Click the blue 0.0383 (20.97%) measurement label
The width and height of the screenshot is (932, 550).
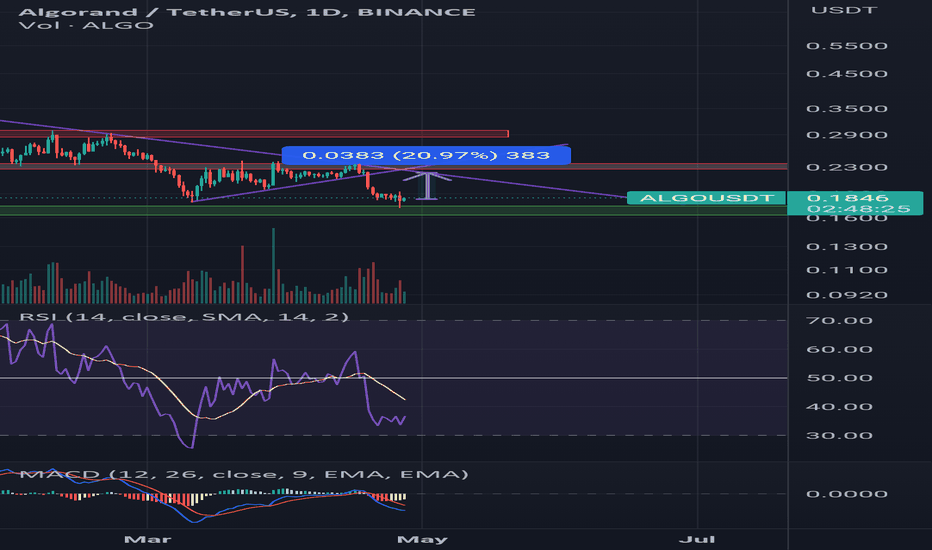click(426, 155)
